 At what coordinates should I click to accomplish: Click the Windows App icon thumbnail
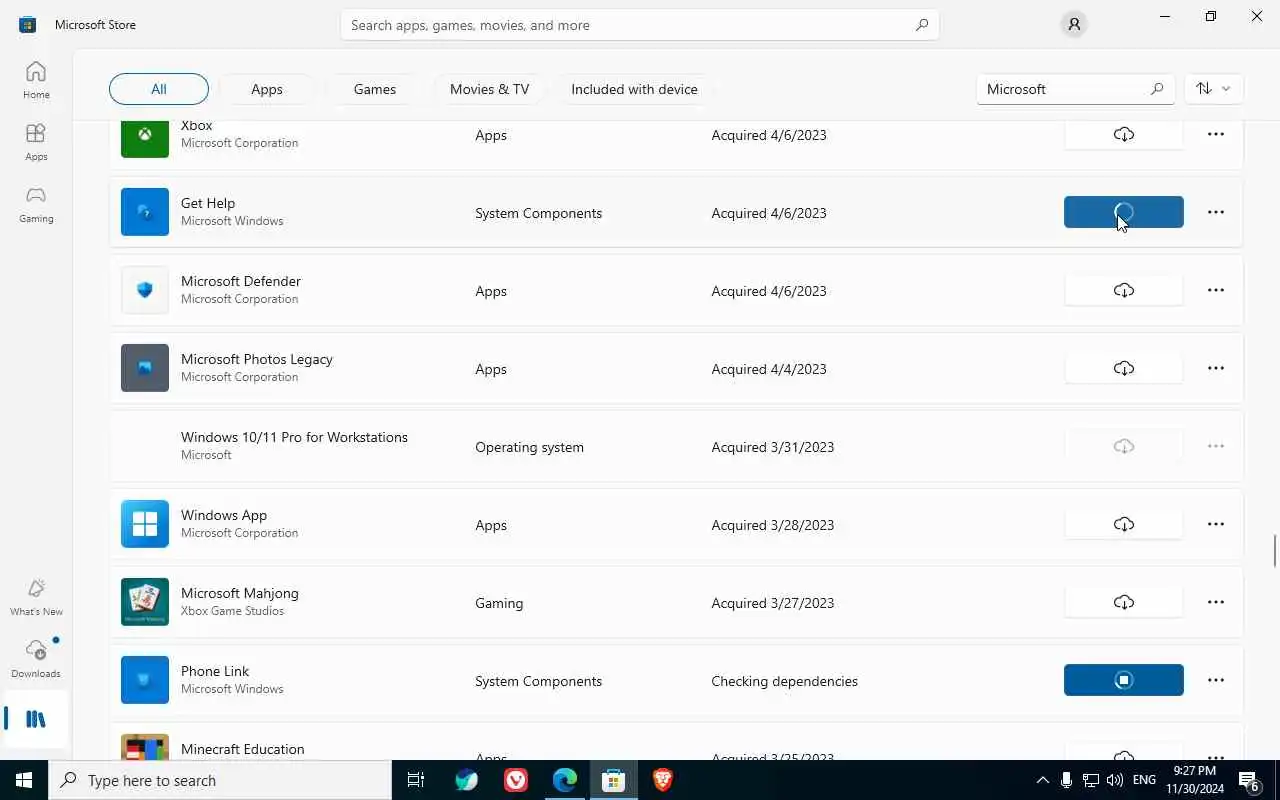click(145, 524)
